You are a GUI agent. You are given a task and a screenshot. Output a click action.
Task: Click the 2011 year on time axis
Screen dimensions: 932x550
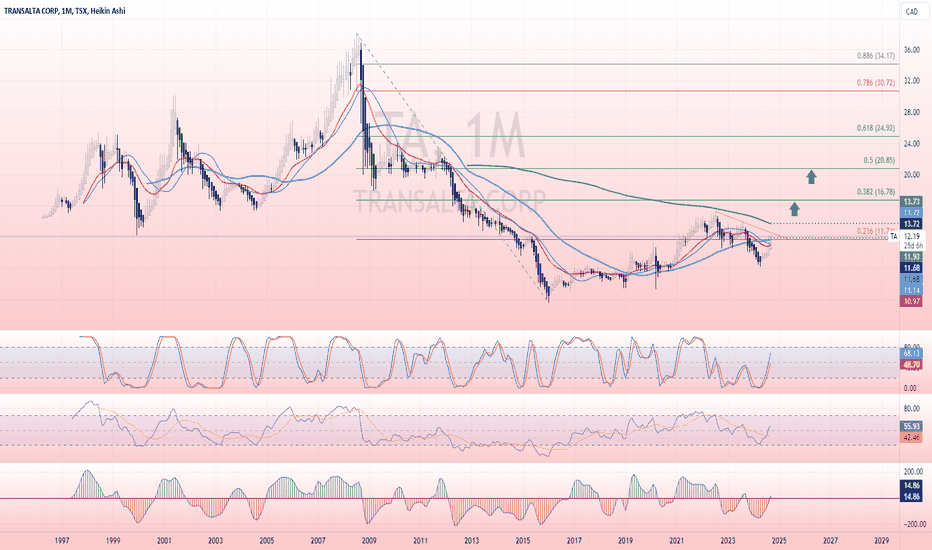pyautogui.click(x=420, y=540)
